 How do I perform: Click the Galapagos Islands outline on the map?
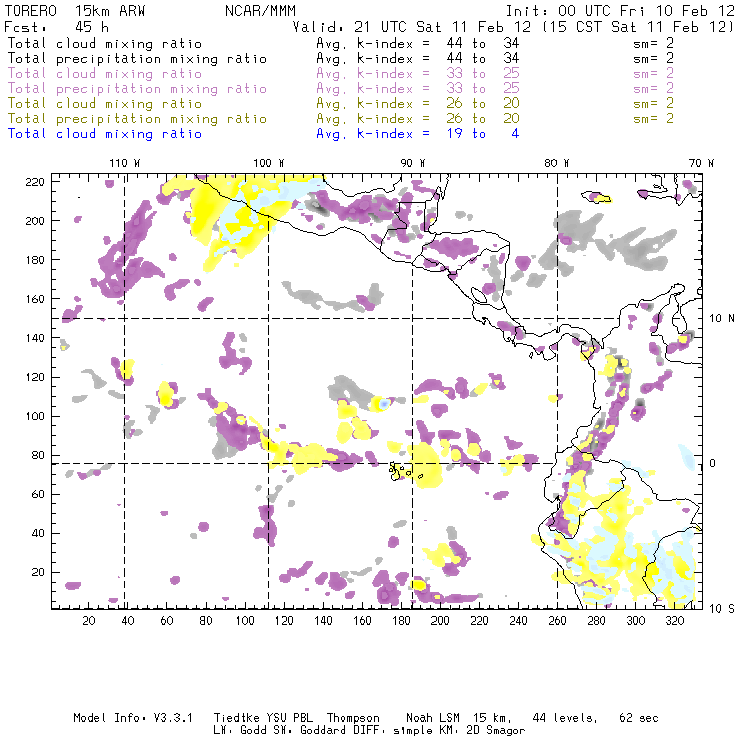[405, 471]
